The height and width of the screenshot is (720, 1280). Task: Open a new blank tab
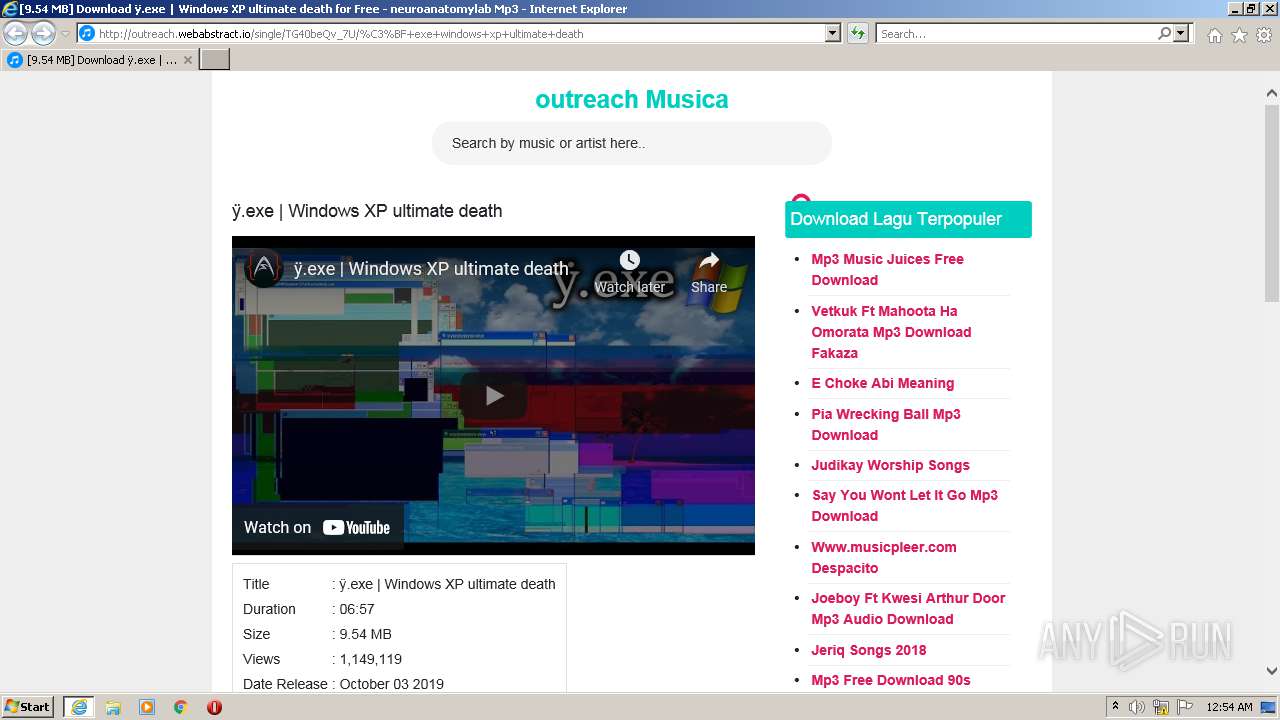pyautogui.click(x=215, y=60)
